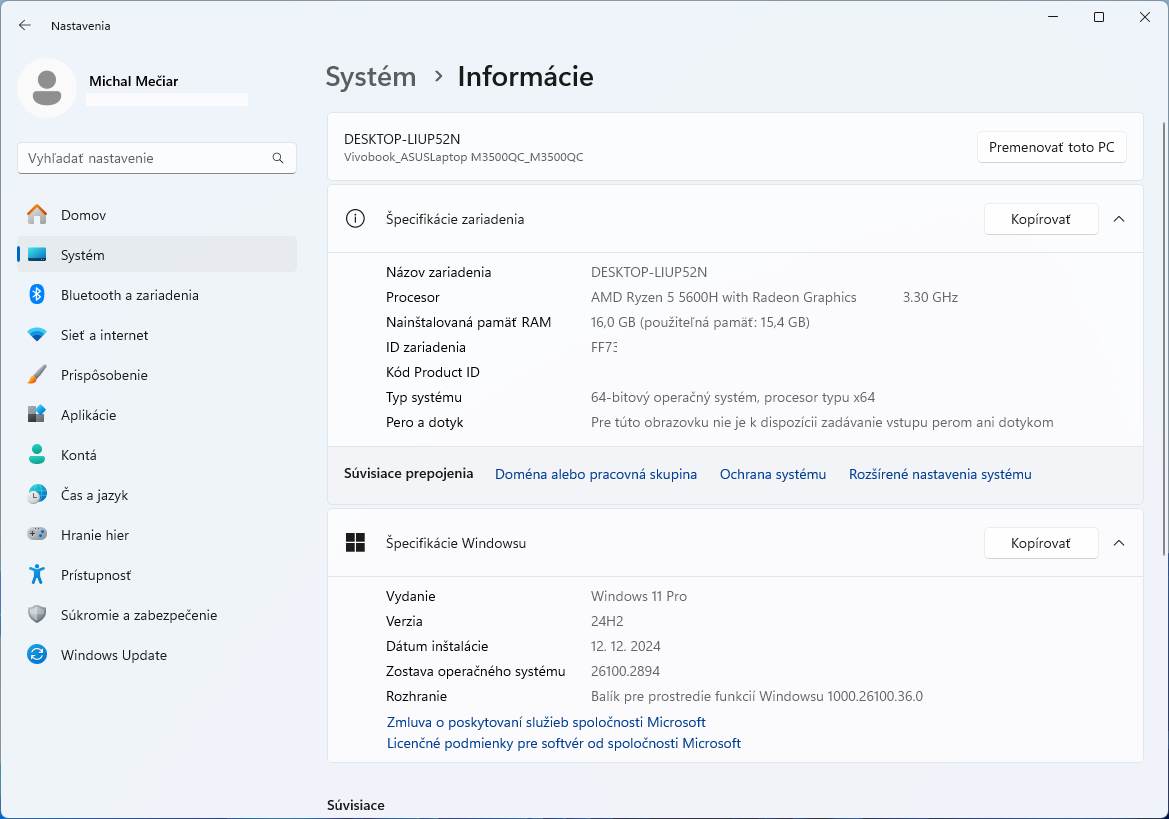This screenshot has width=1169, height=819.
Task: Click the Kontá person icon
Action: coord(37,455)
